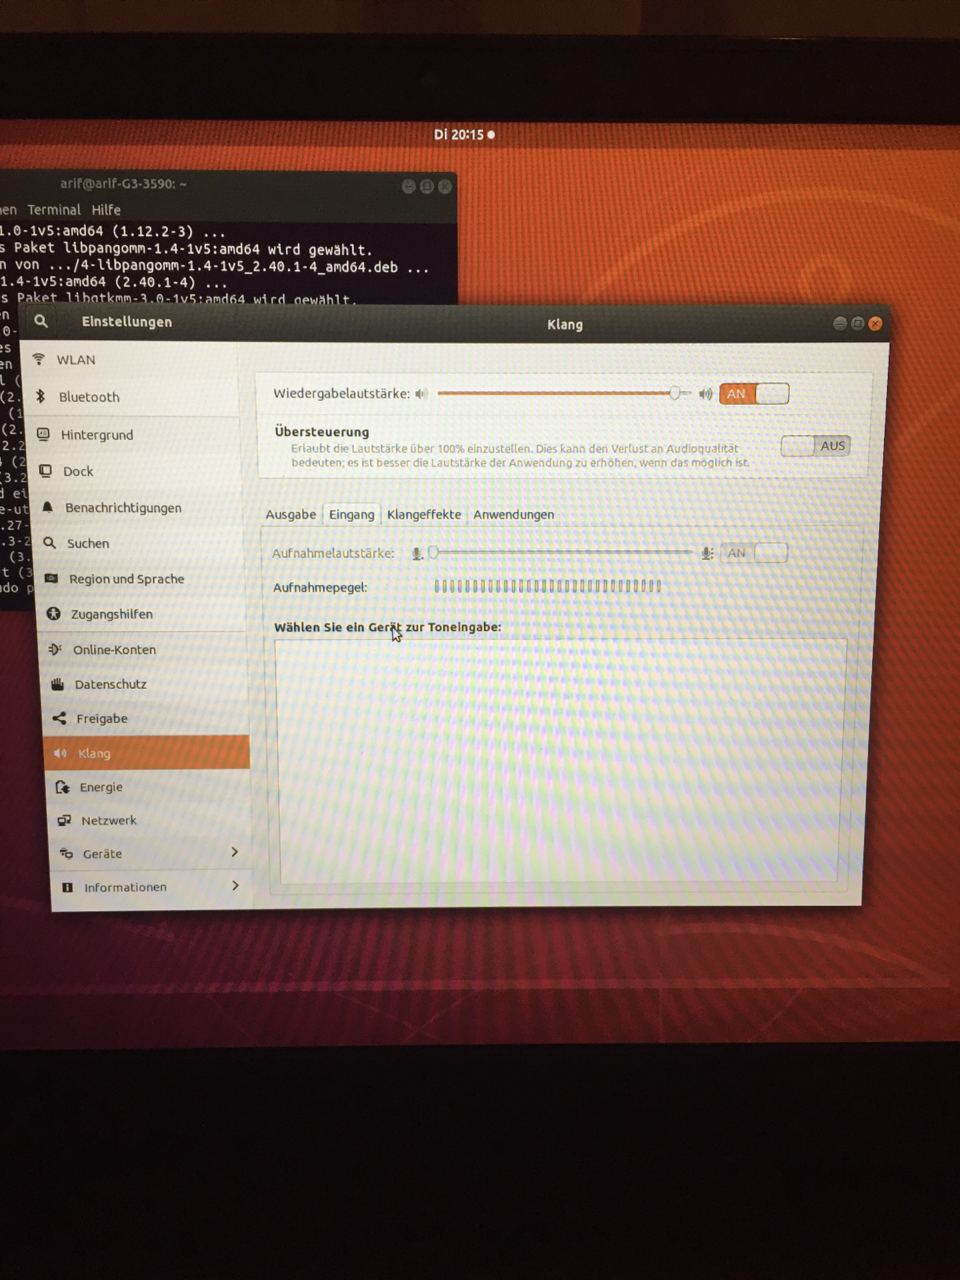The image size is (960, 1280).
Task: Open the clock showing Di 20:15
Action: 463,134
